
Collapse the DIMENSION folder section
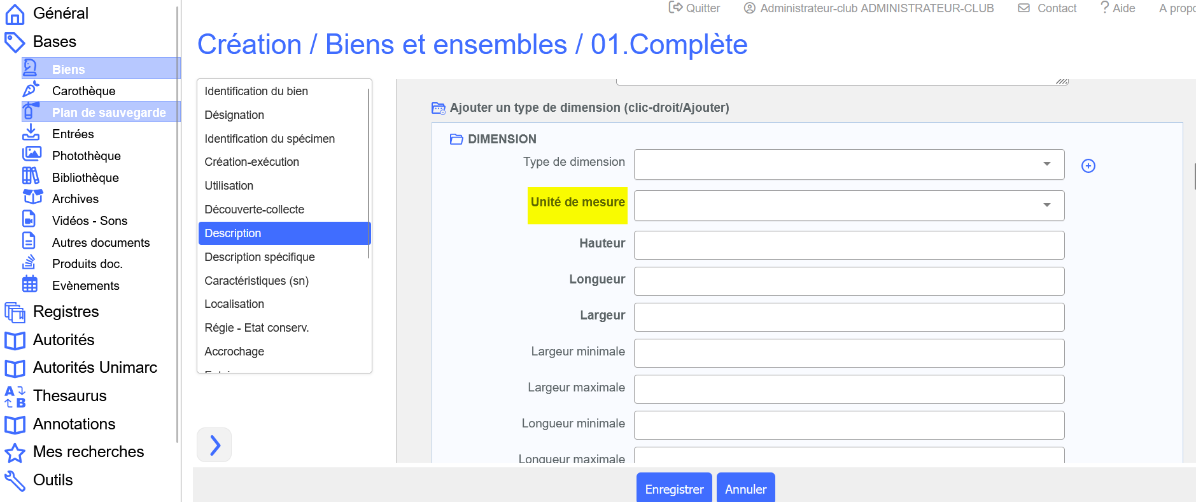point(456,139)
